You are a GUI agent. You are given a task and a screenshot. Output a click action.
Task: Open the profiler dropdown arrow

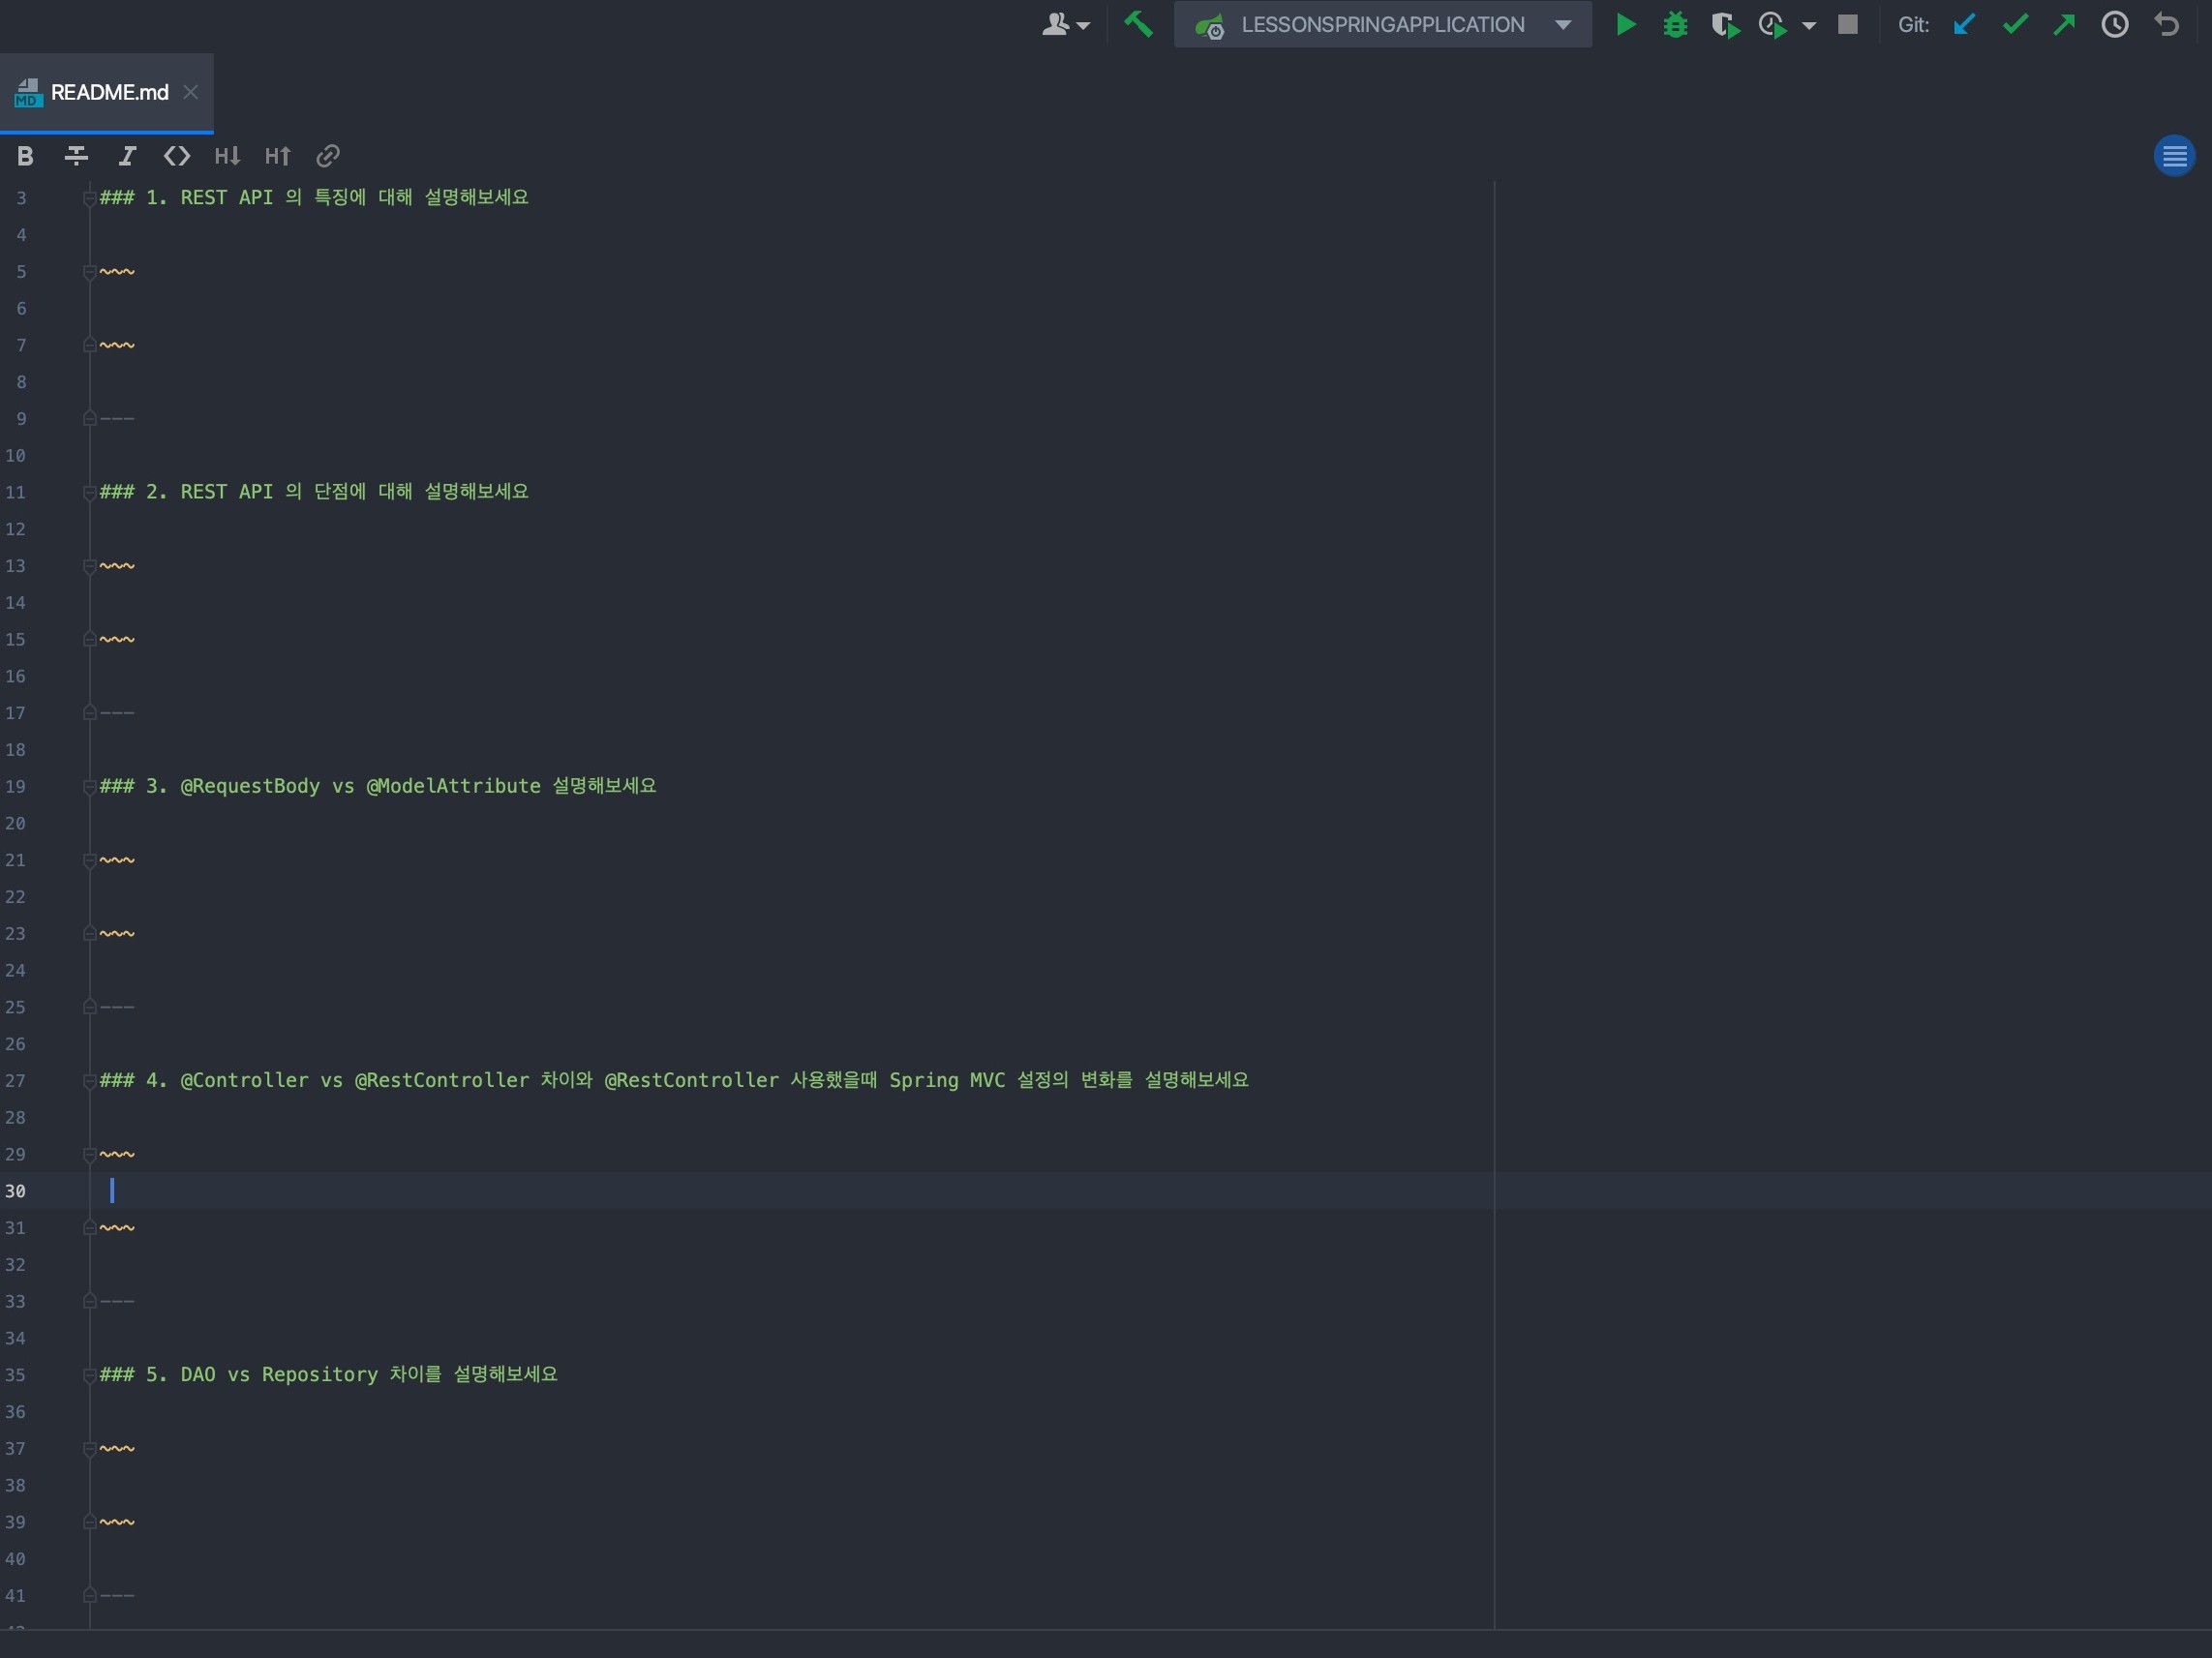[x=1809, y=26]
